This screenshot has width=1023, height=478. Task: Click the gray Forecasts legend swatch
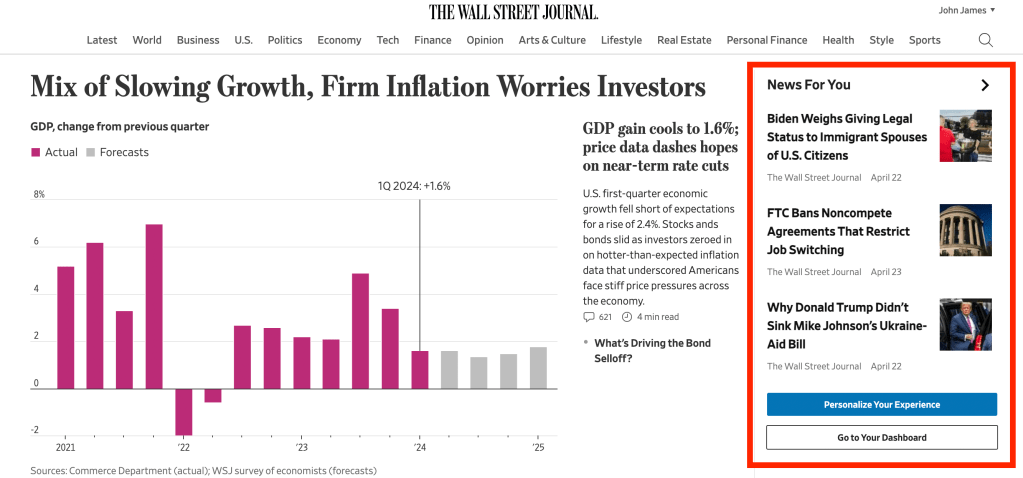(91, 152)
